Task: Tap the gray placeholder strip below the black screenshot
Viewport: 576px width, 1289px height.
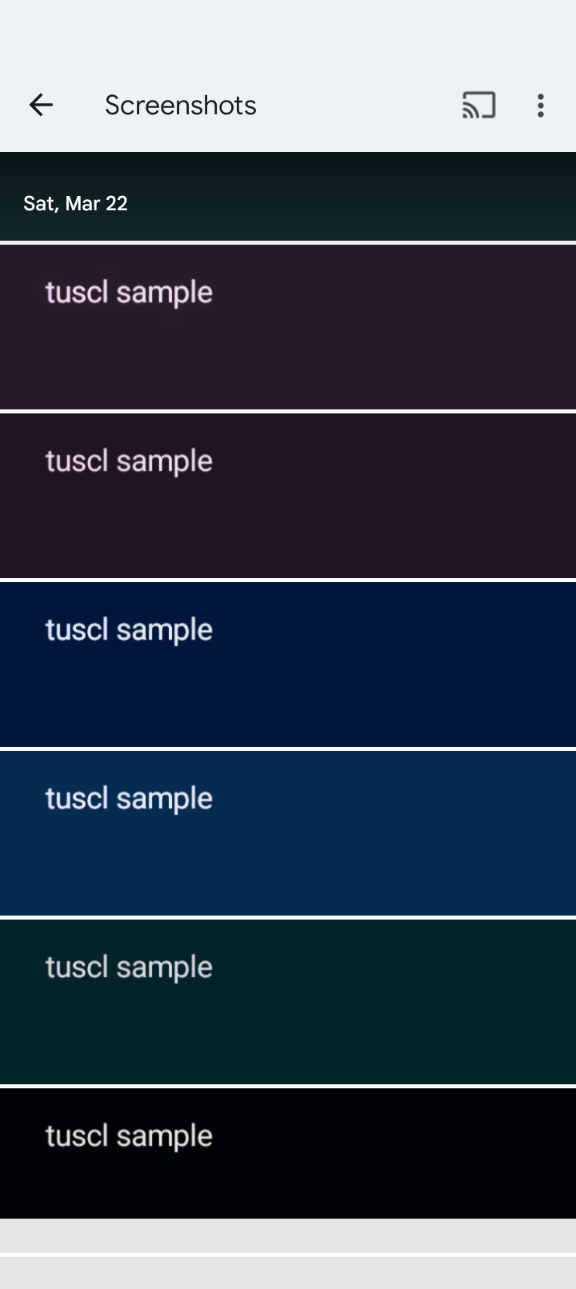Action: (288, 1235)
